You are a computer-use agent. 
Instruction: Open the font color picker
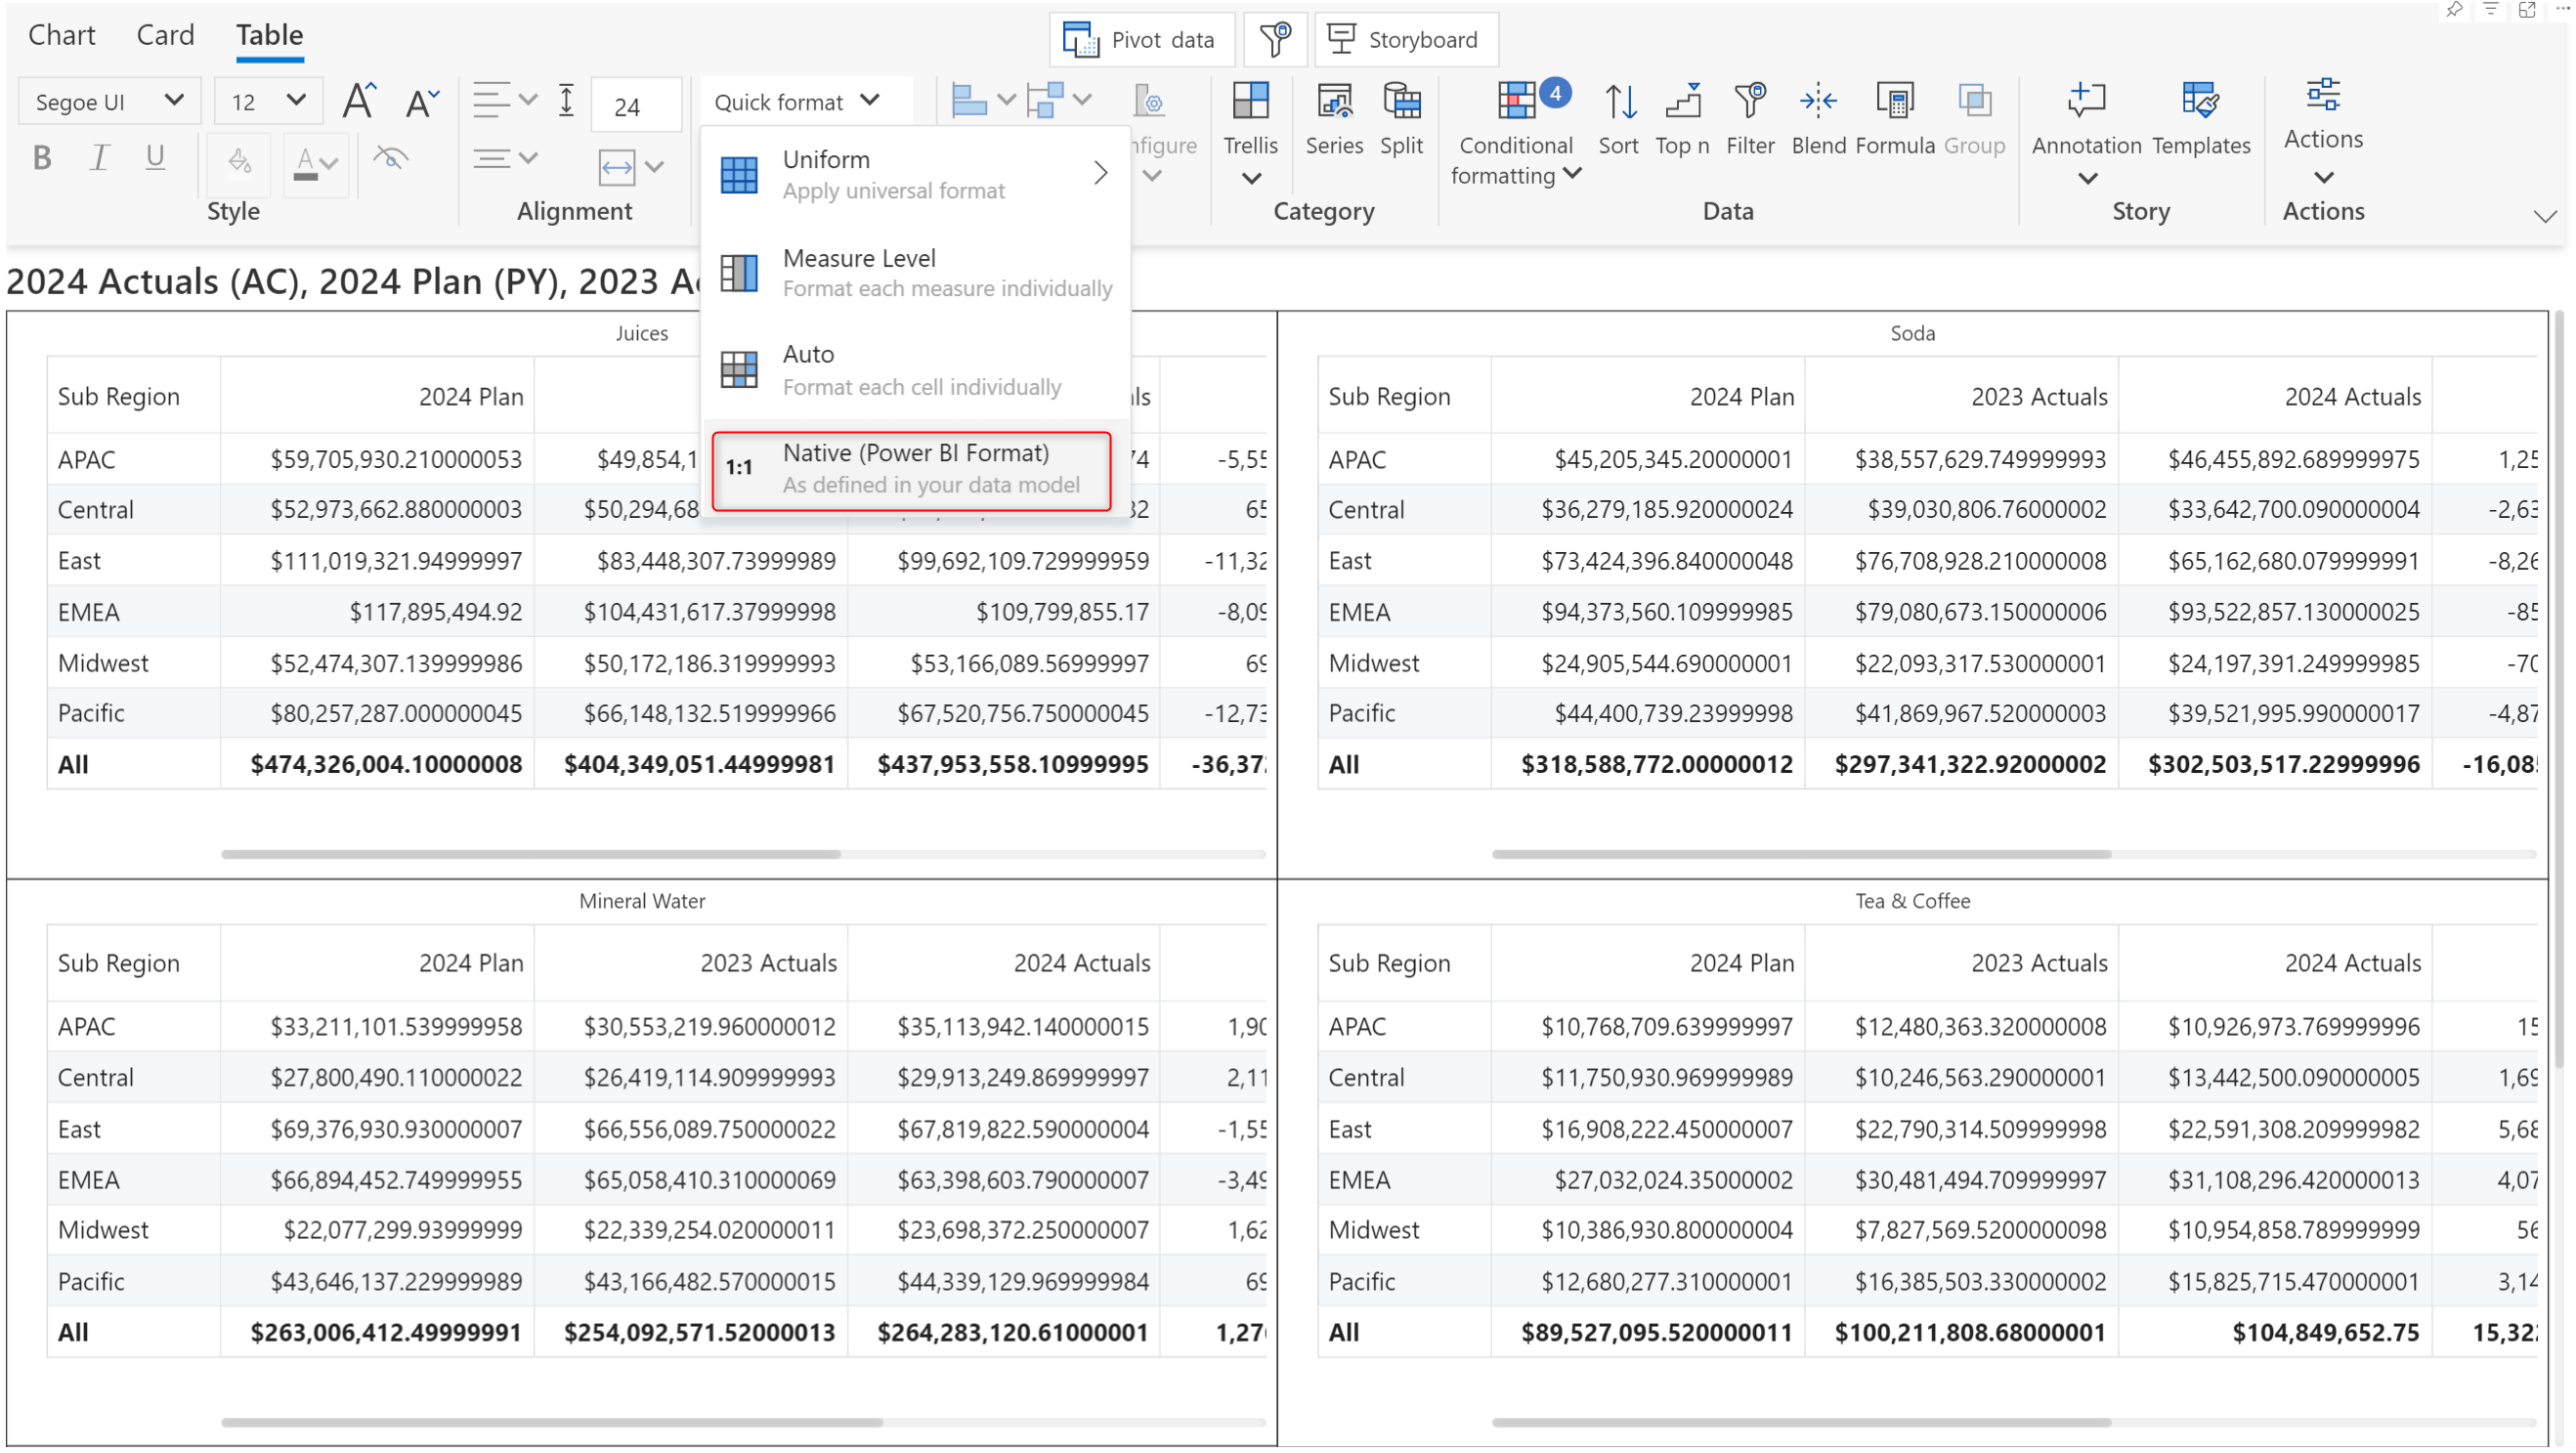[x=316, y=163]
